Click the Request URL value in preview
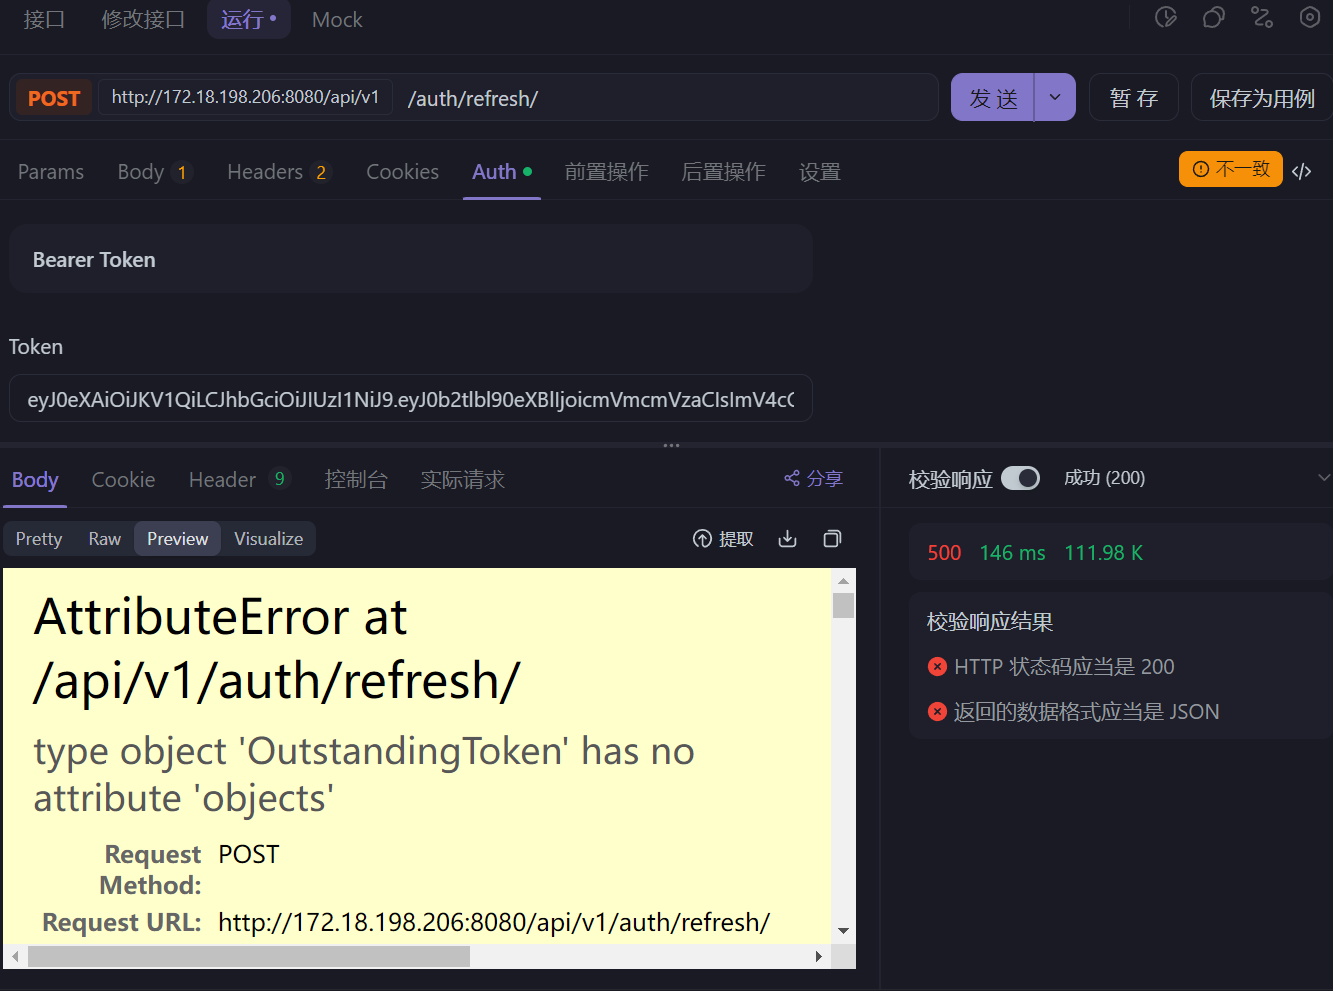Viewport: 1333px width, 991px height. coord(494,922)
